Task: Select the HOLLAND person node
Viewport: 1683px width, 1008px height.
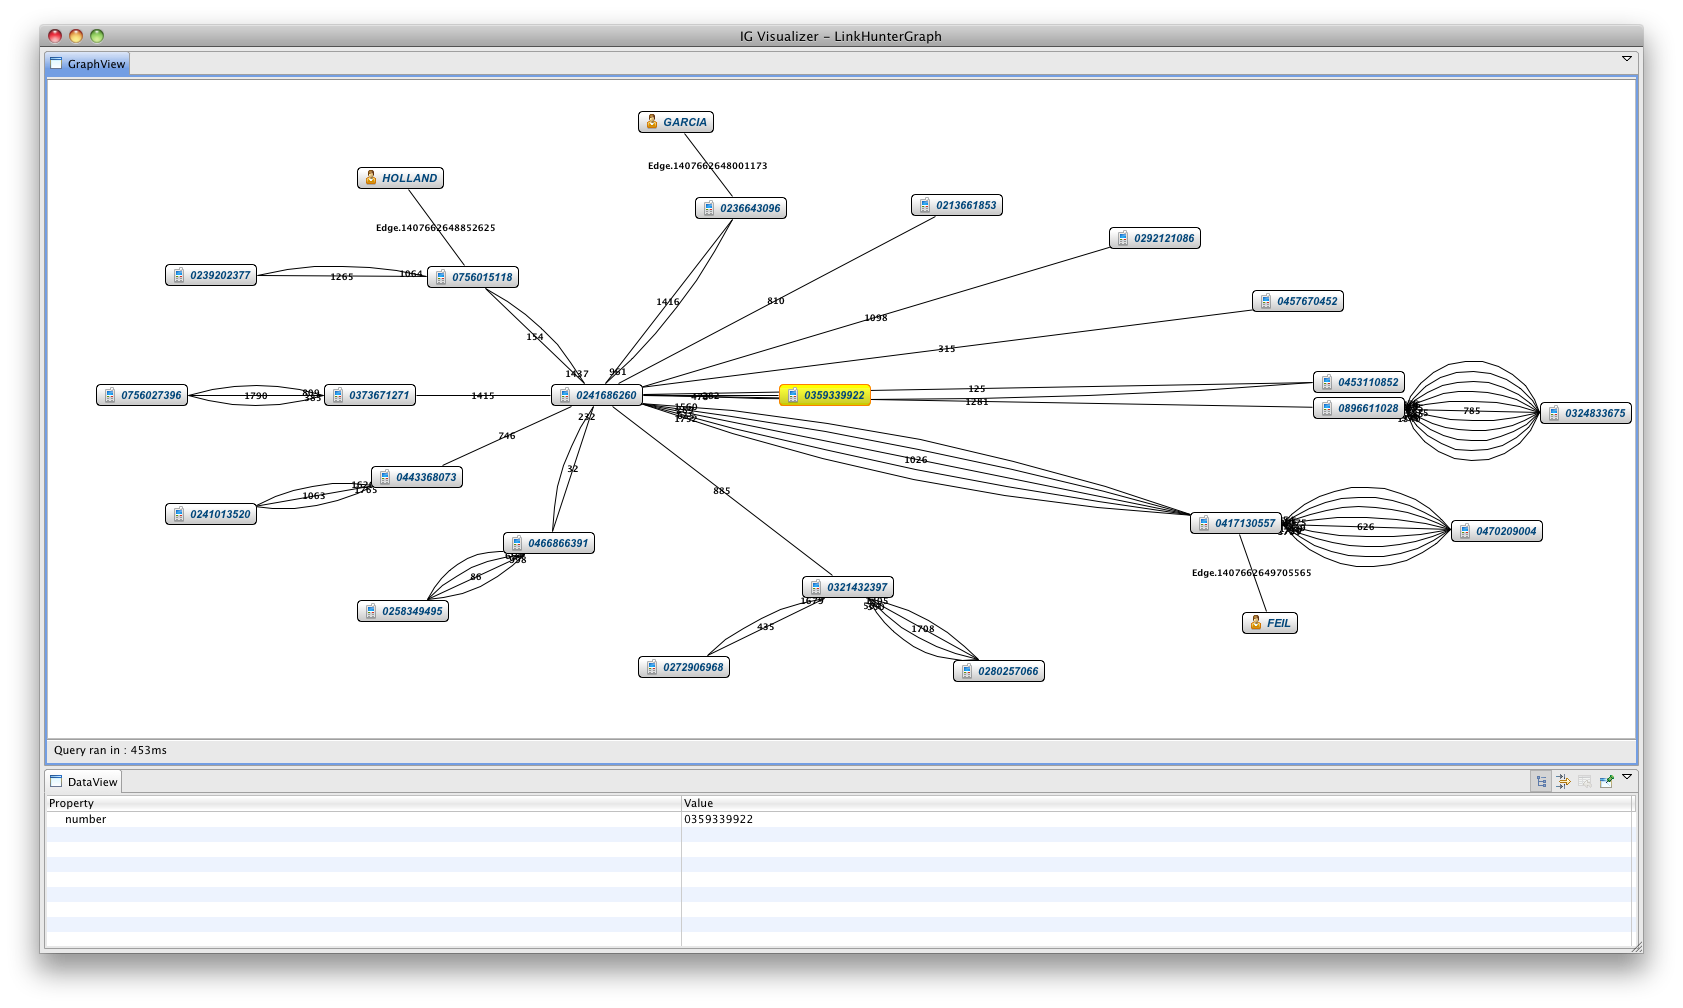Action: 400,178
